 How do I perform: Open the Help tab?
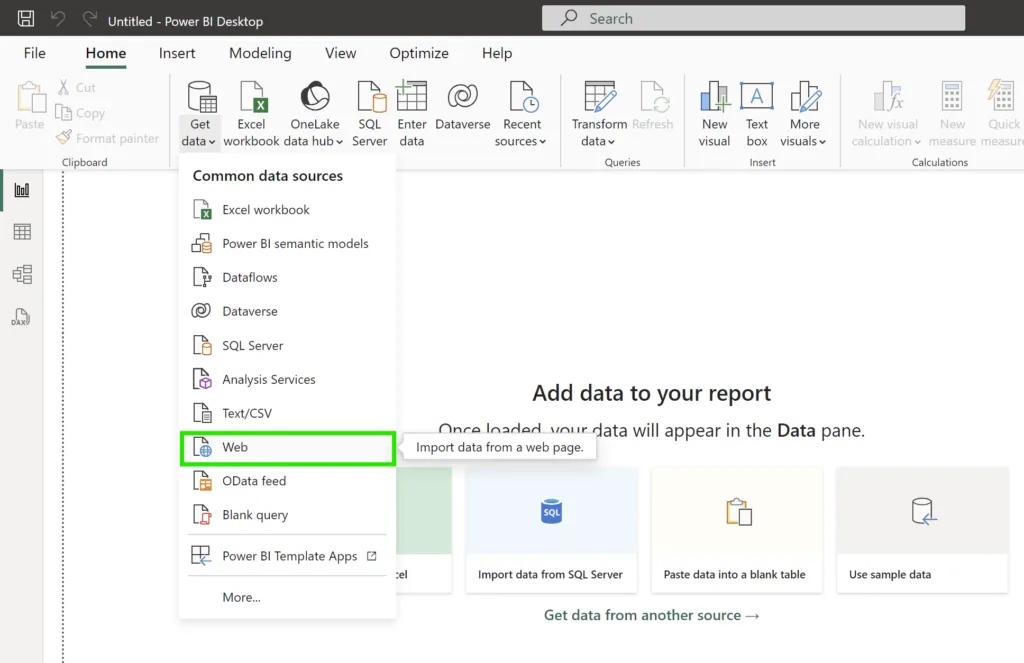point(497,53)
